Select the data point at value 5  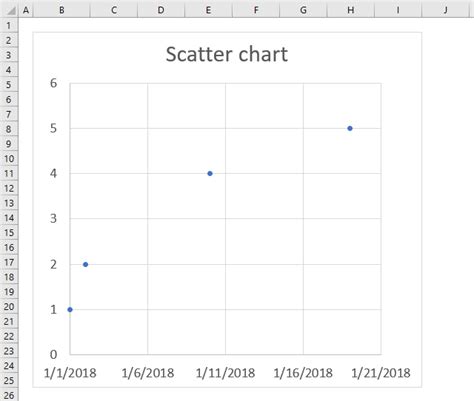[x=350, y=128]
